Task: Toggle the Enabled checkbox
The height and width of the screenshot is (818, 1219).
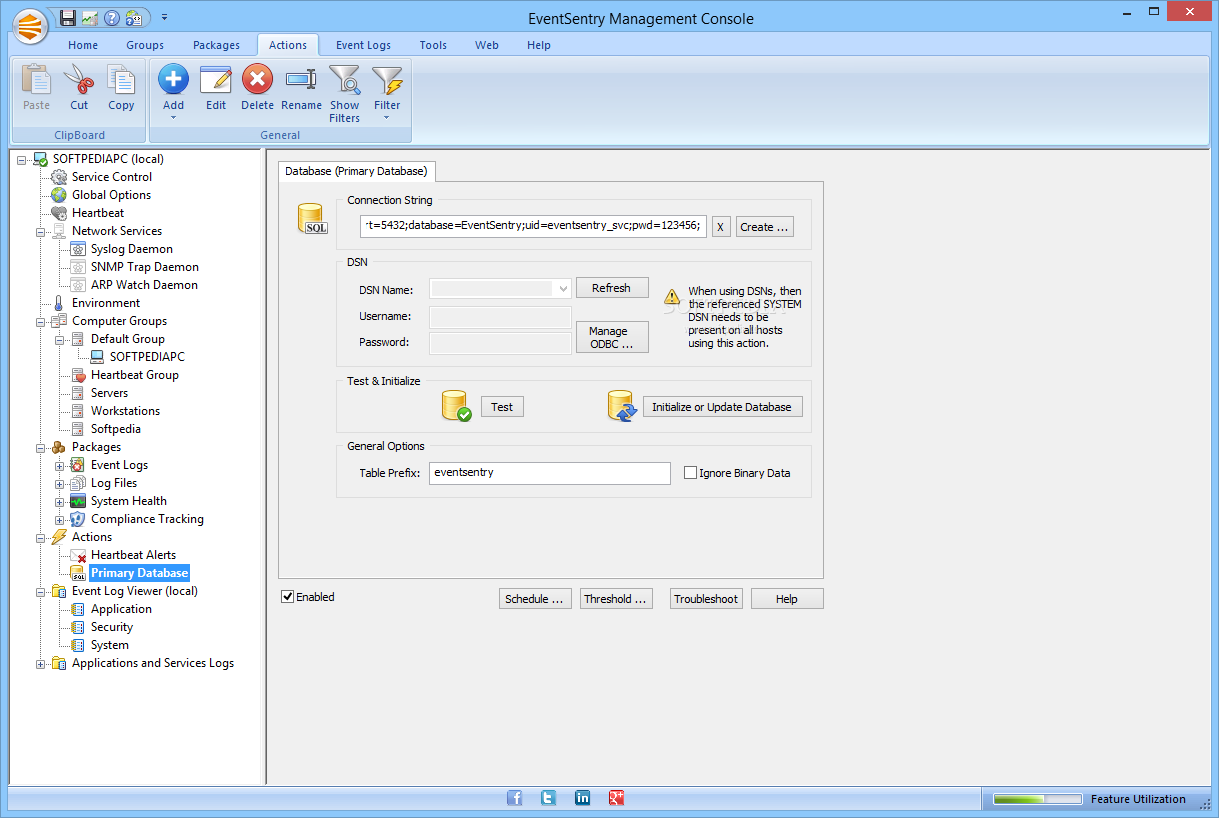Action: 288,597
